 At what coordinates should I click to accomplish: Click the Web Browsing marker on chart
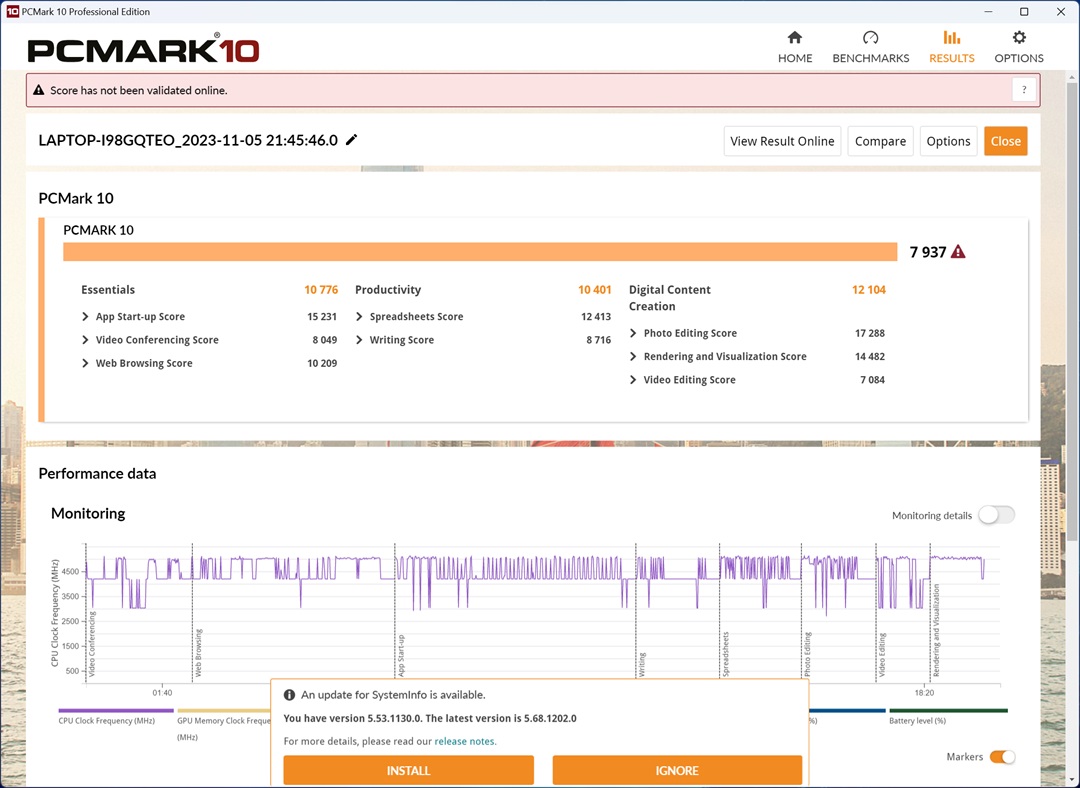pos(198,653)
